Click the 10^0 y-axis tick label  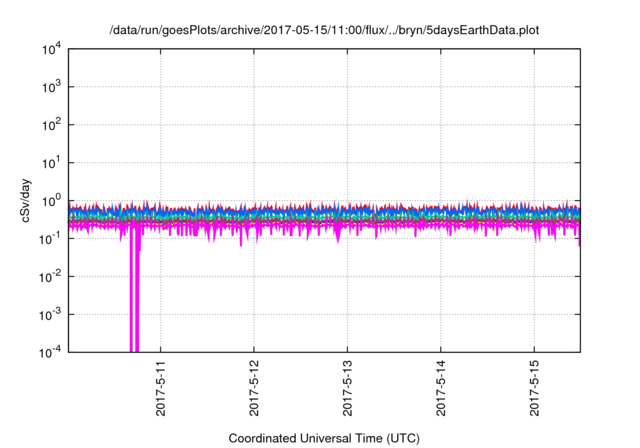(x=50, y=200)
